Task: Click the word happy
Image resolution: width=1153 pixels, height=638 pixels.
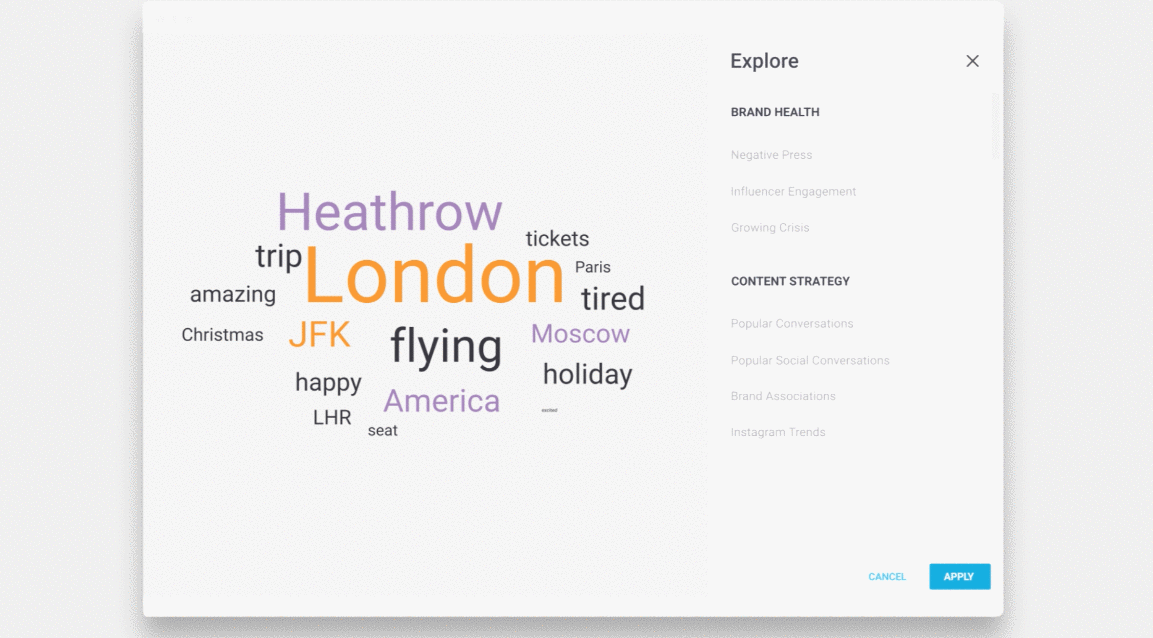Action: pos(328,383)
